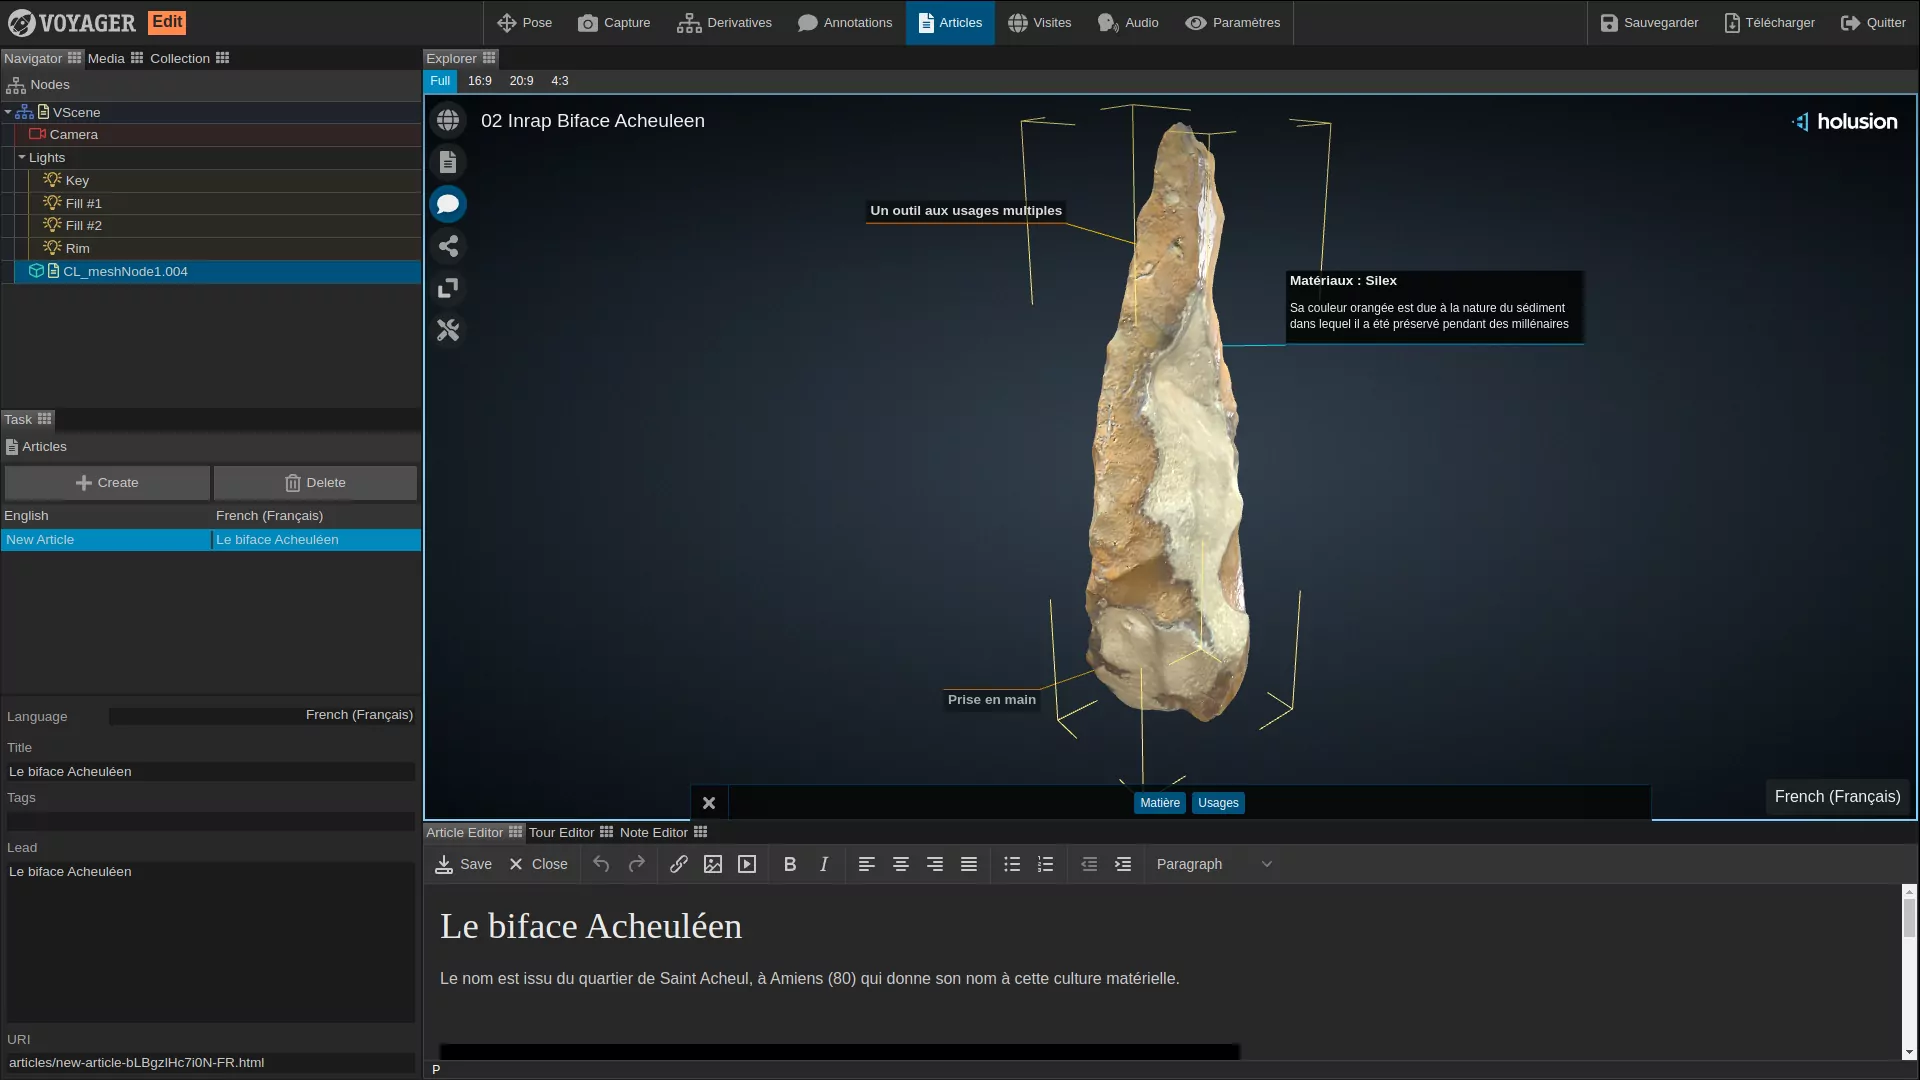Expand the Lights node in Navigator
Image resolution: width=1920 pixels, height=1080 pixels.
[22, 157]
